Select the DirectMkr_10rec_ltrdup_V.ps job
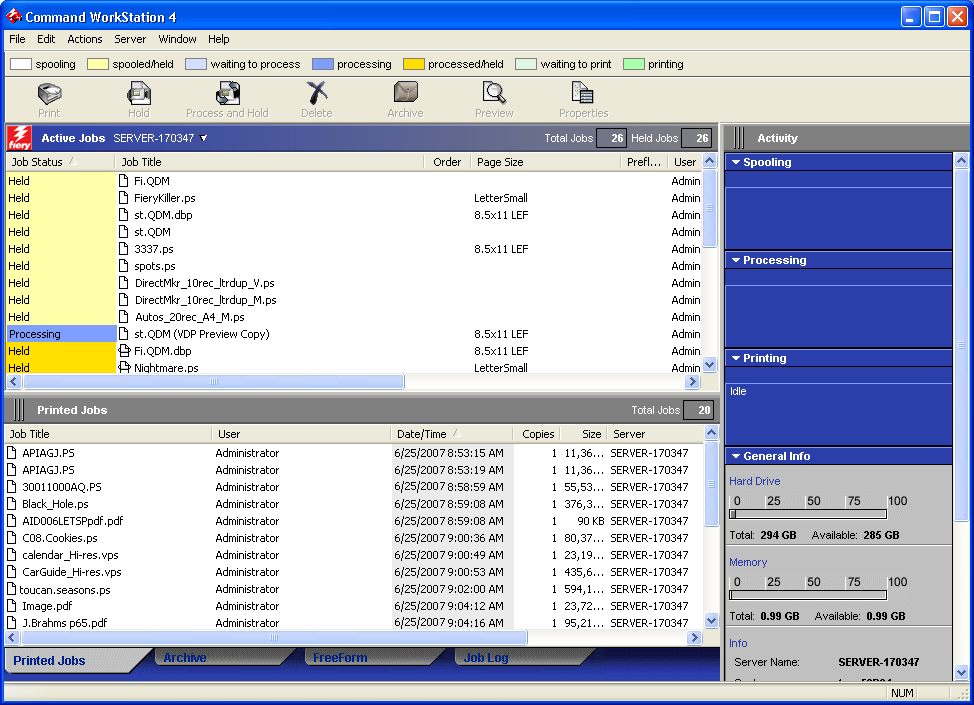The image size is (974, 705). click(x=354, y=283)
